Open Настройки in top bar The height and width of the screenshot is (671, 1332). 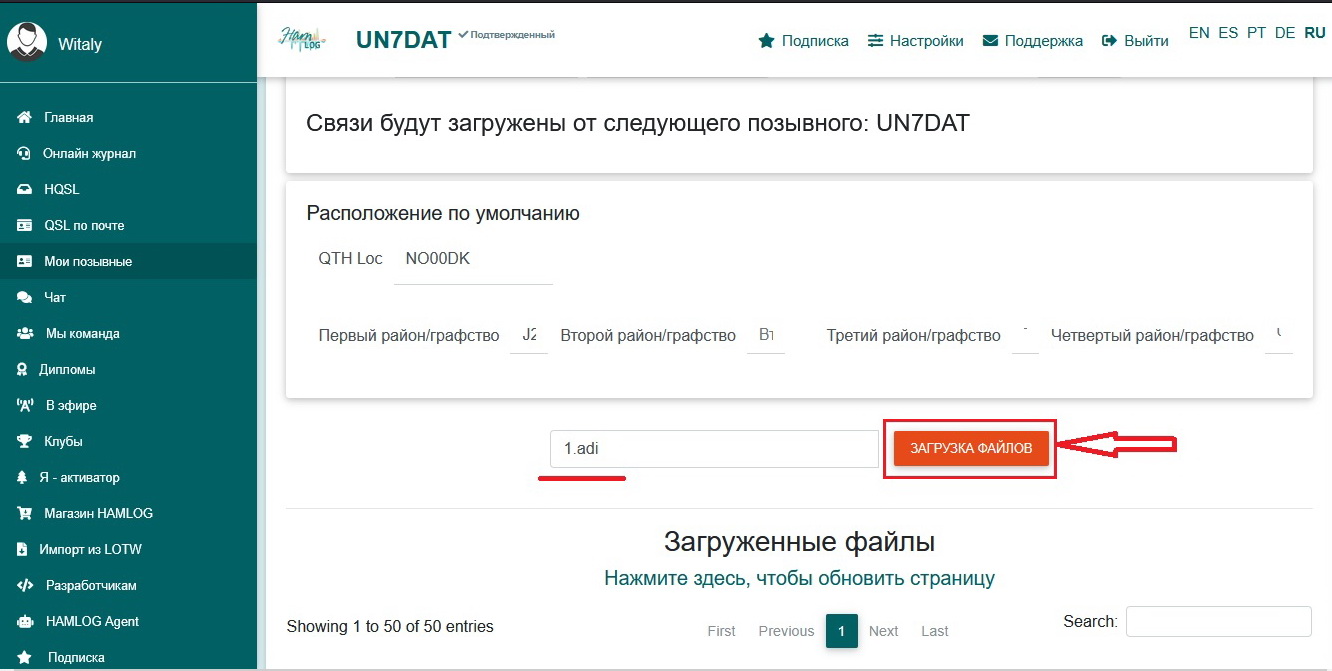click(926, 41)
